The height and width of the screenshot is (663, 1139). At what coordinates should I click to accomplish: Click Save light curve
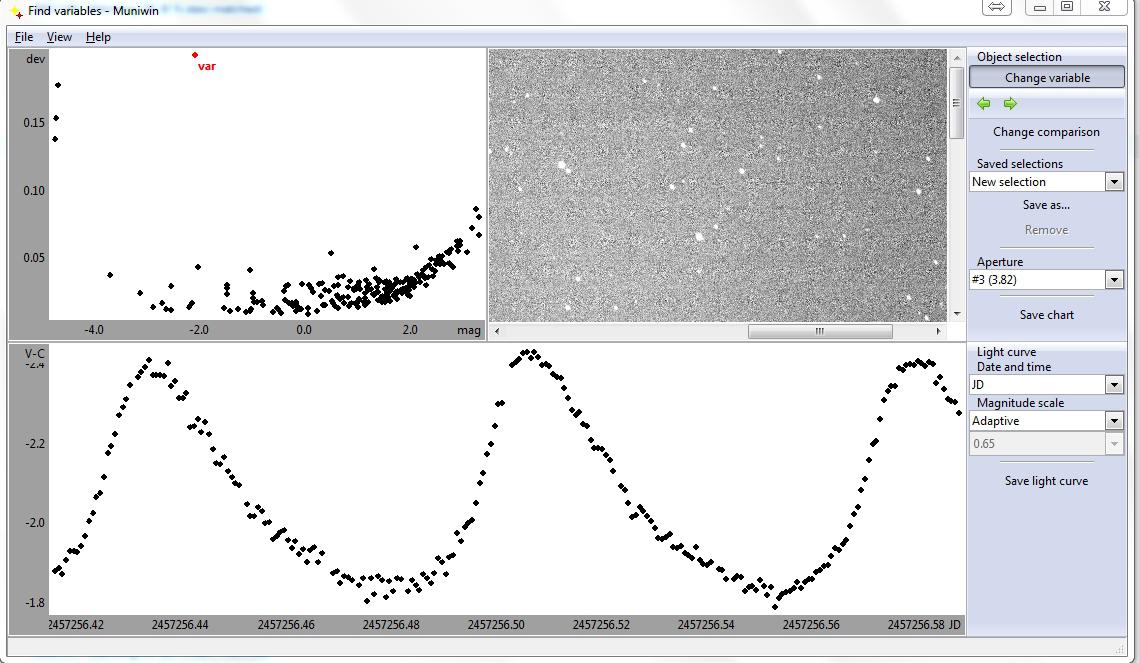(1046, 481)
